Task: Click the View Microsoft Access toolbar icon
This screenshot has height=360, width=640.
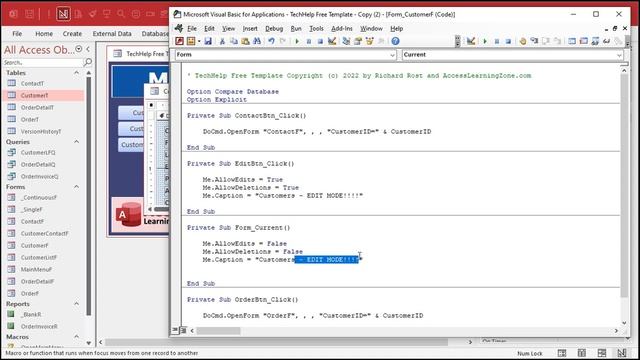Action: coord(179,41)
